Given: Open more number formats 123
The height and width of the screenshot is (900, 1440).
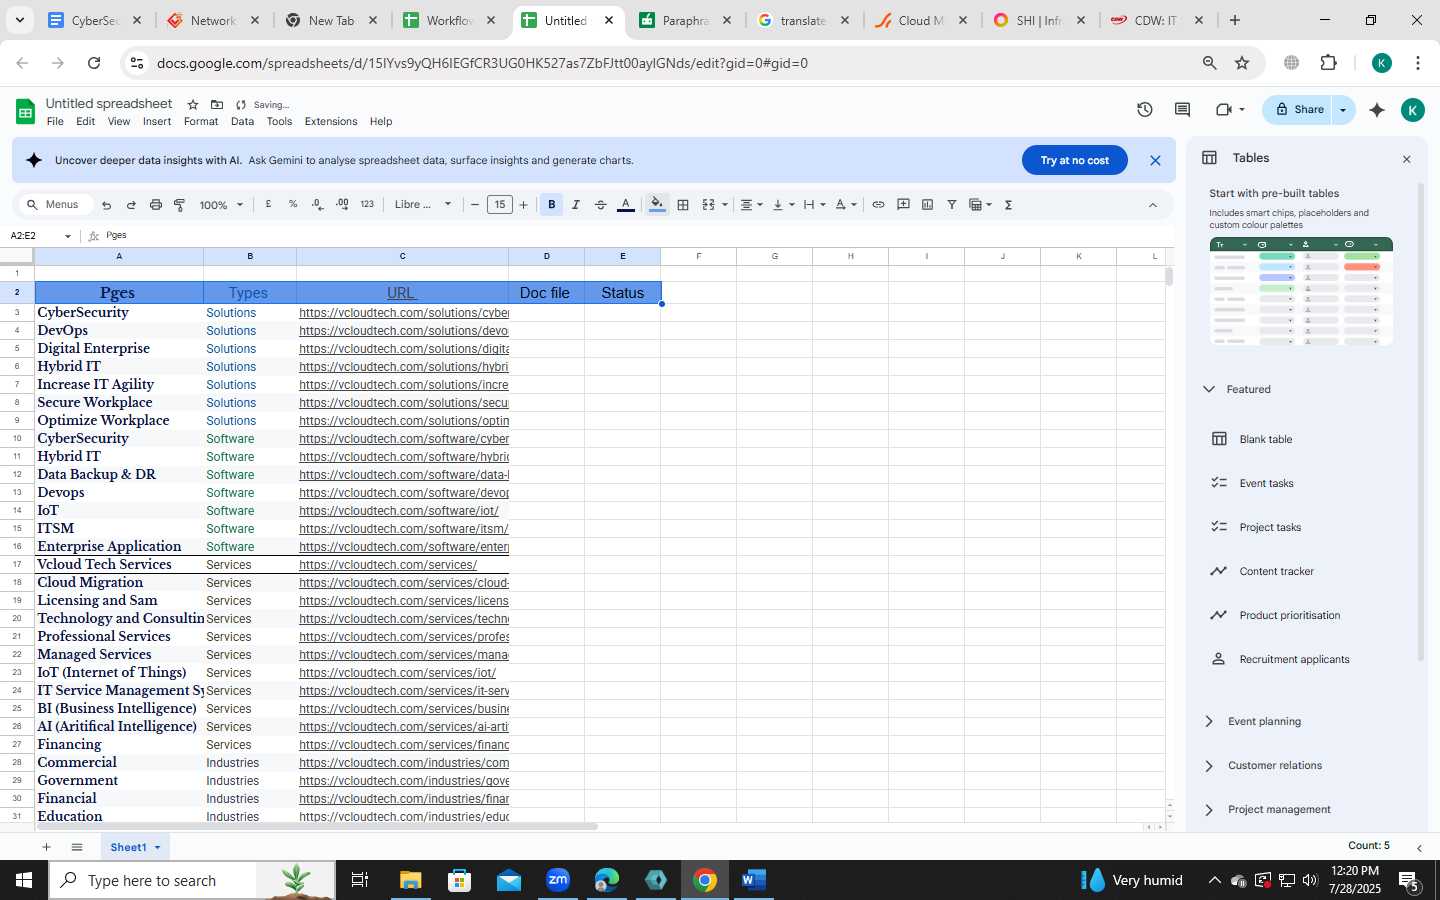Looking at the screenshot, I should click(x=367, y=204).
